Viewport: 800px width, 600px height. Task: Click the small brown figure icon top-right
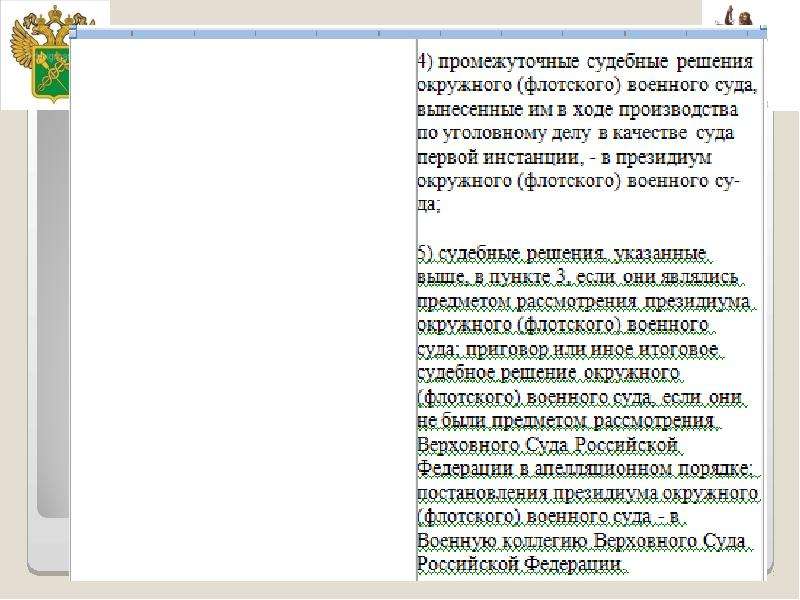point(735,15)
